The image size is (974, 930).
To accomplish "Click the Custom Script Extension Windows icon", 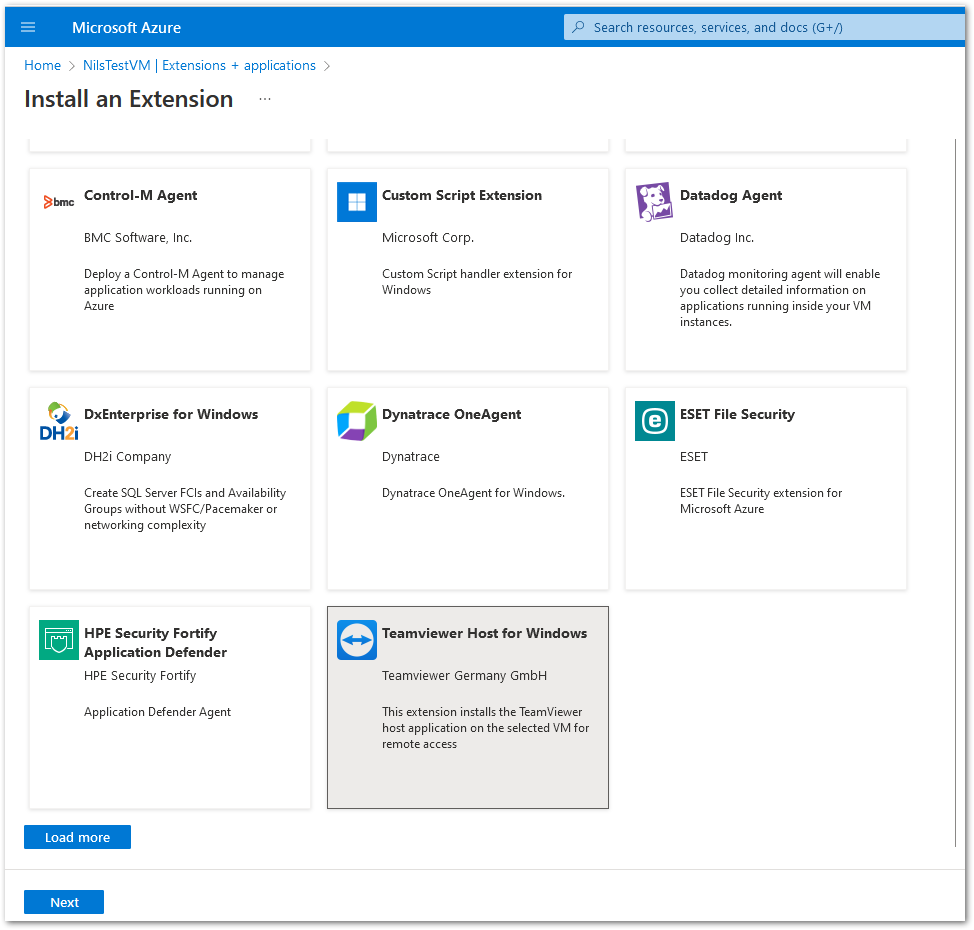I will [357, 202].
